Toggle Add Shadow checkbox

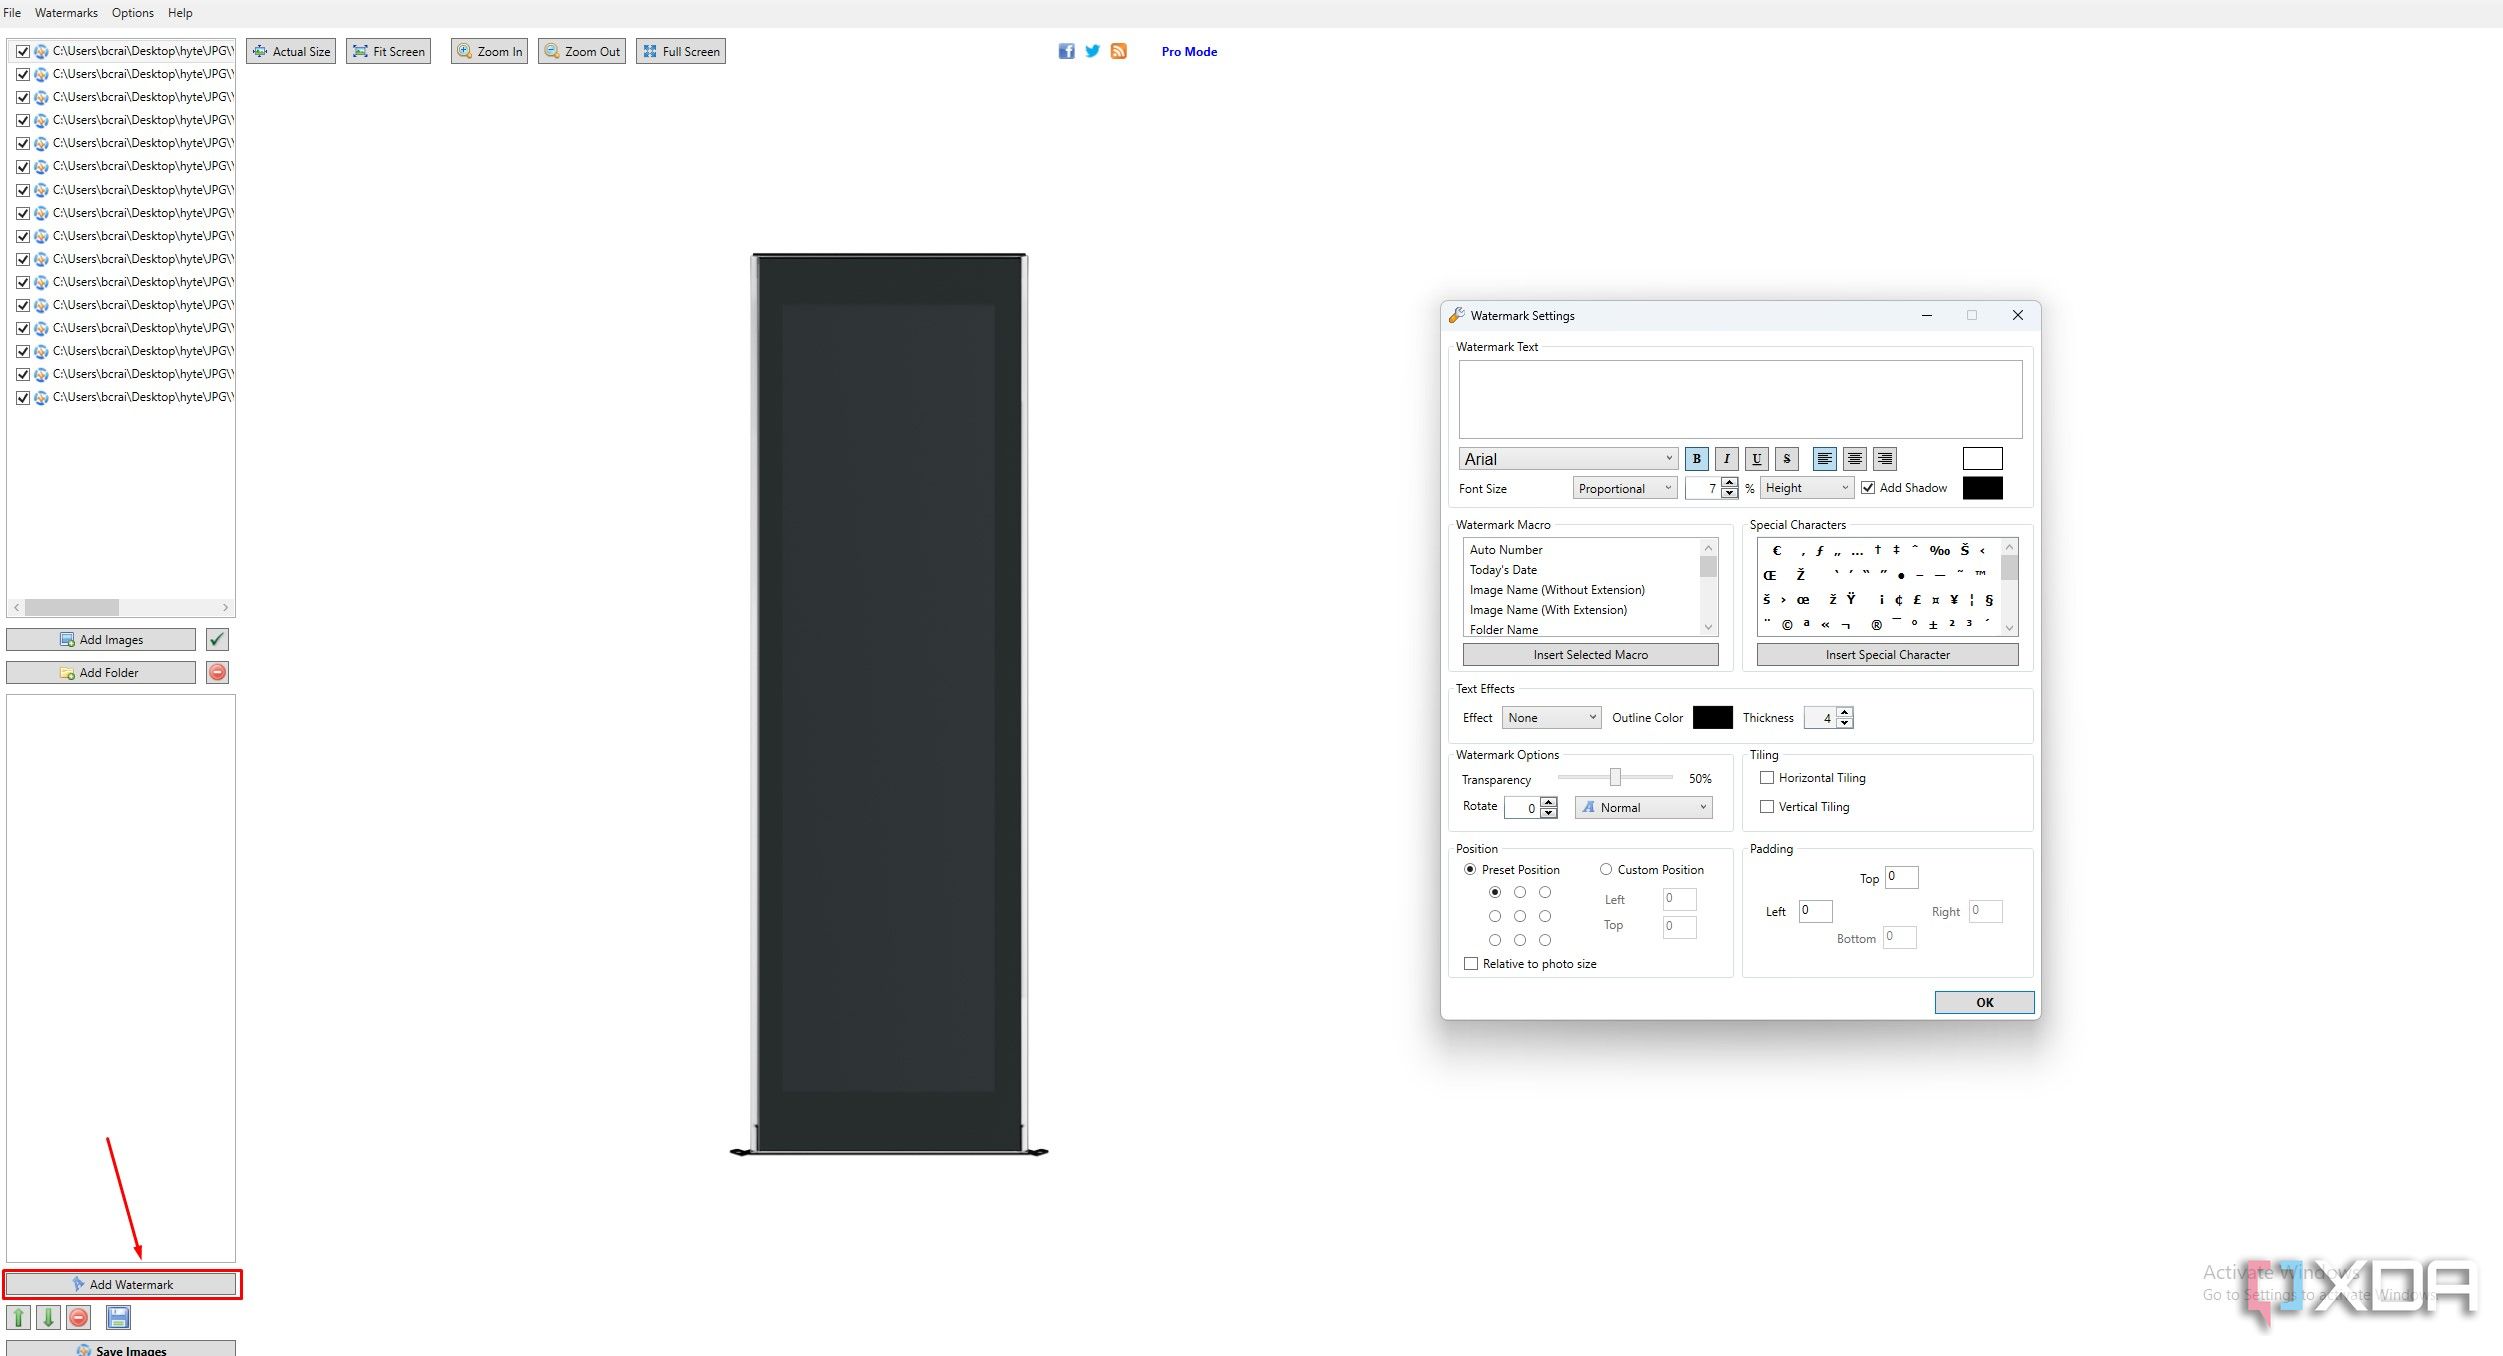pos(1867,488)
